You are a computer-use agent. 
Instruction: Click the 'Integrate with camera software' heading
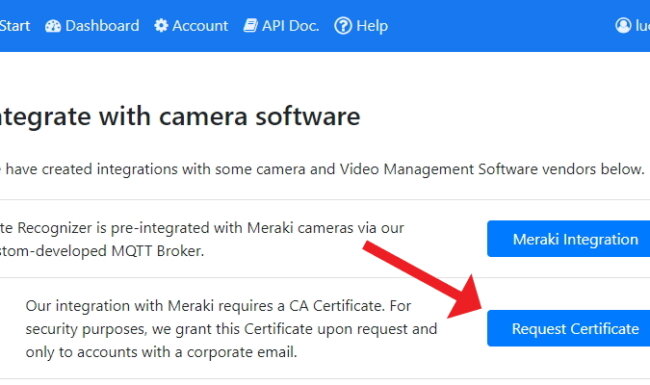point(180,116)
